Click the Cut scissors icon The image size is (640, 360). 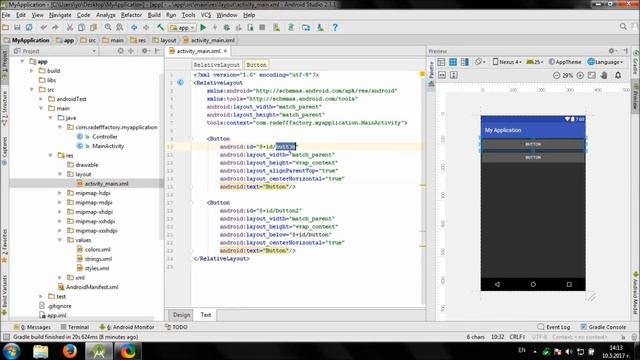point(70,27)
